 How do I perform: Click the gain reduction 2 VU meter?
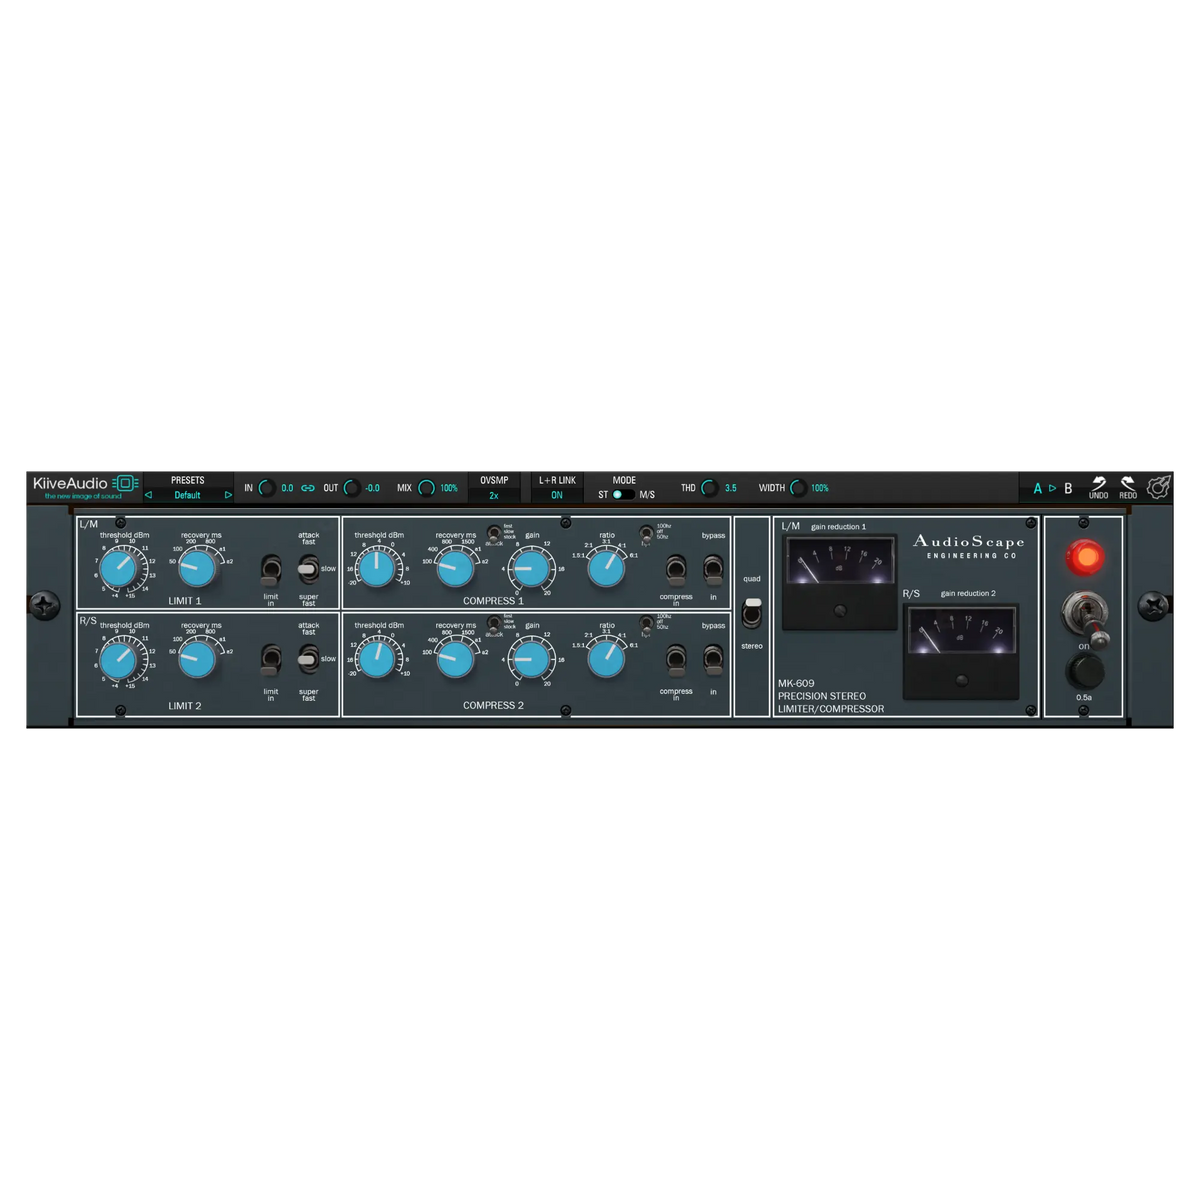[961, 650]
